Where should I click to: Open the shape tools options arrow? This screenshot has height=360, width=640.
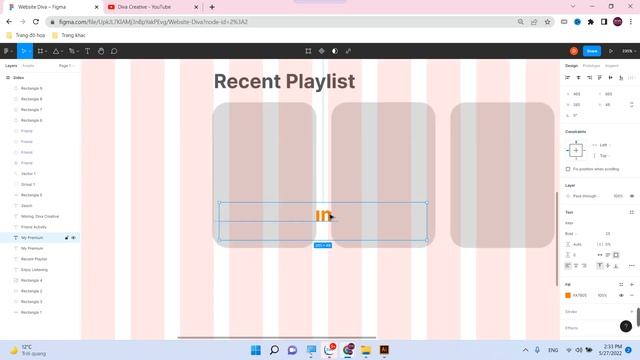(62, 51)
